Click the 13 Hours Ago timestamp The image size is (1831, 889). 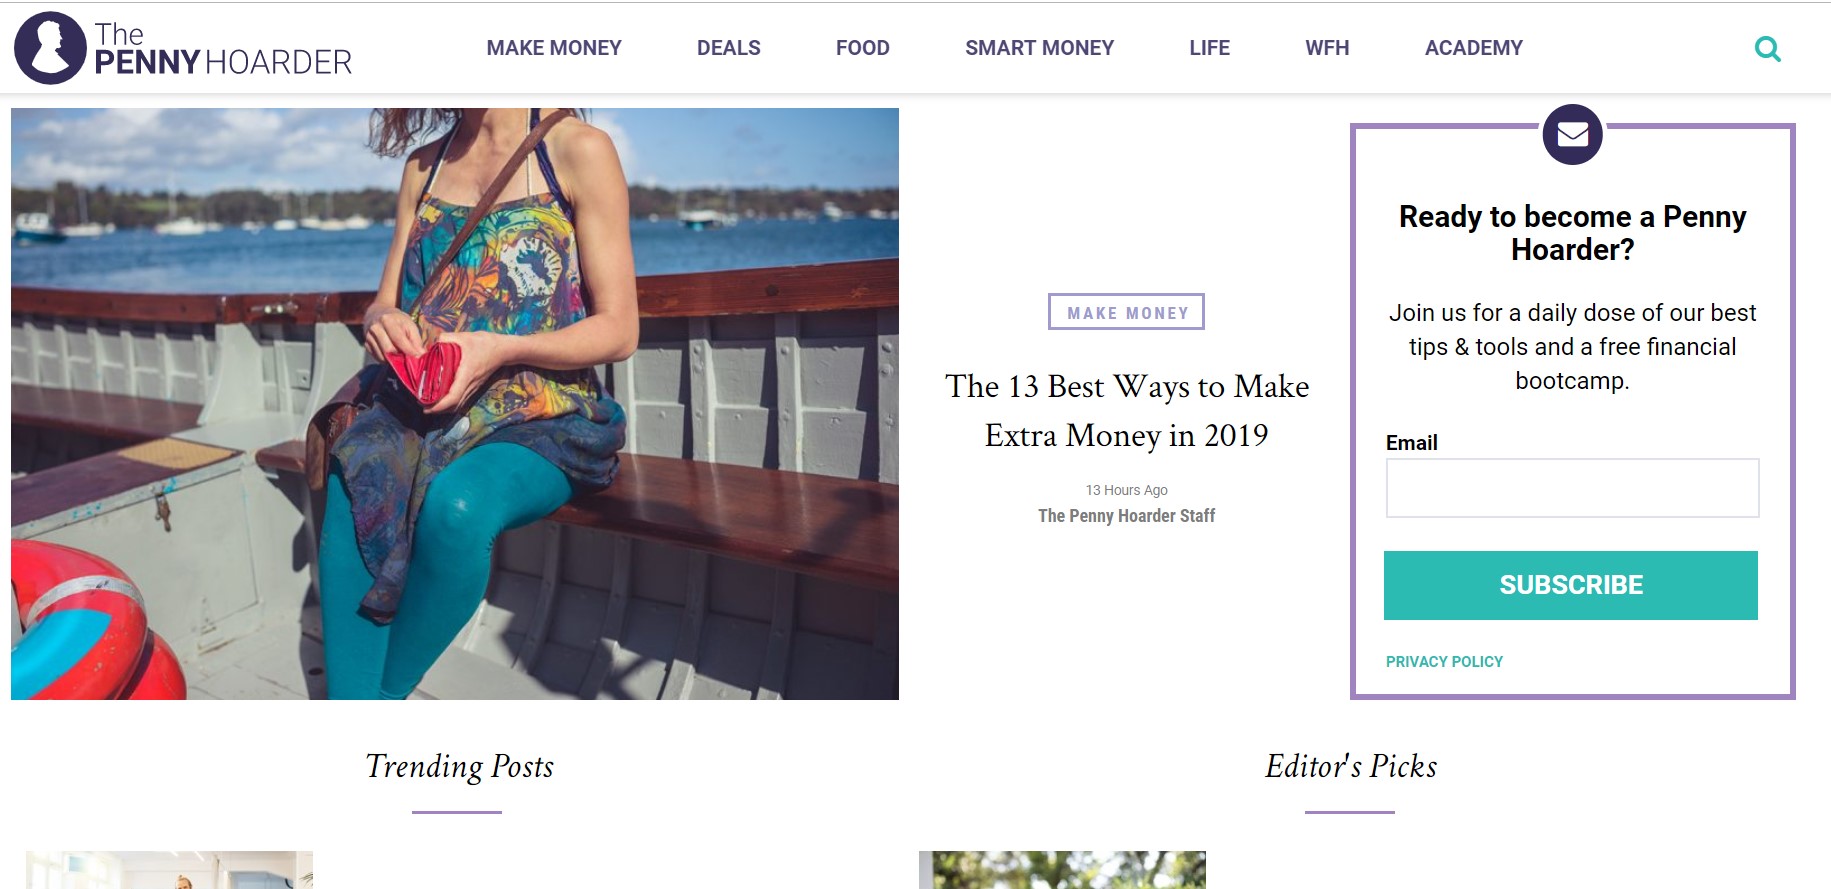[1126, 490]
